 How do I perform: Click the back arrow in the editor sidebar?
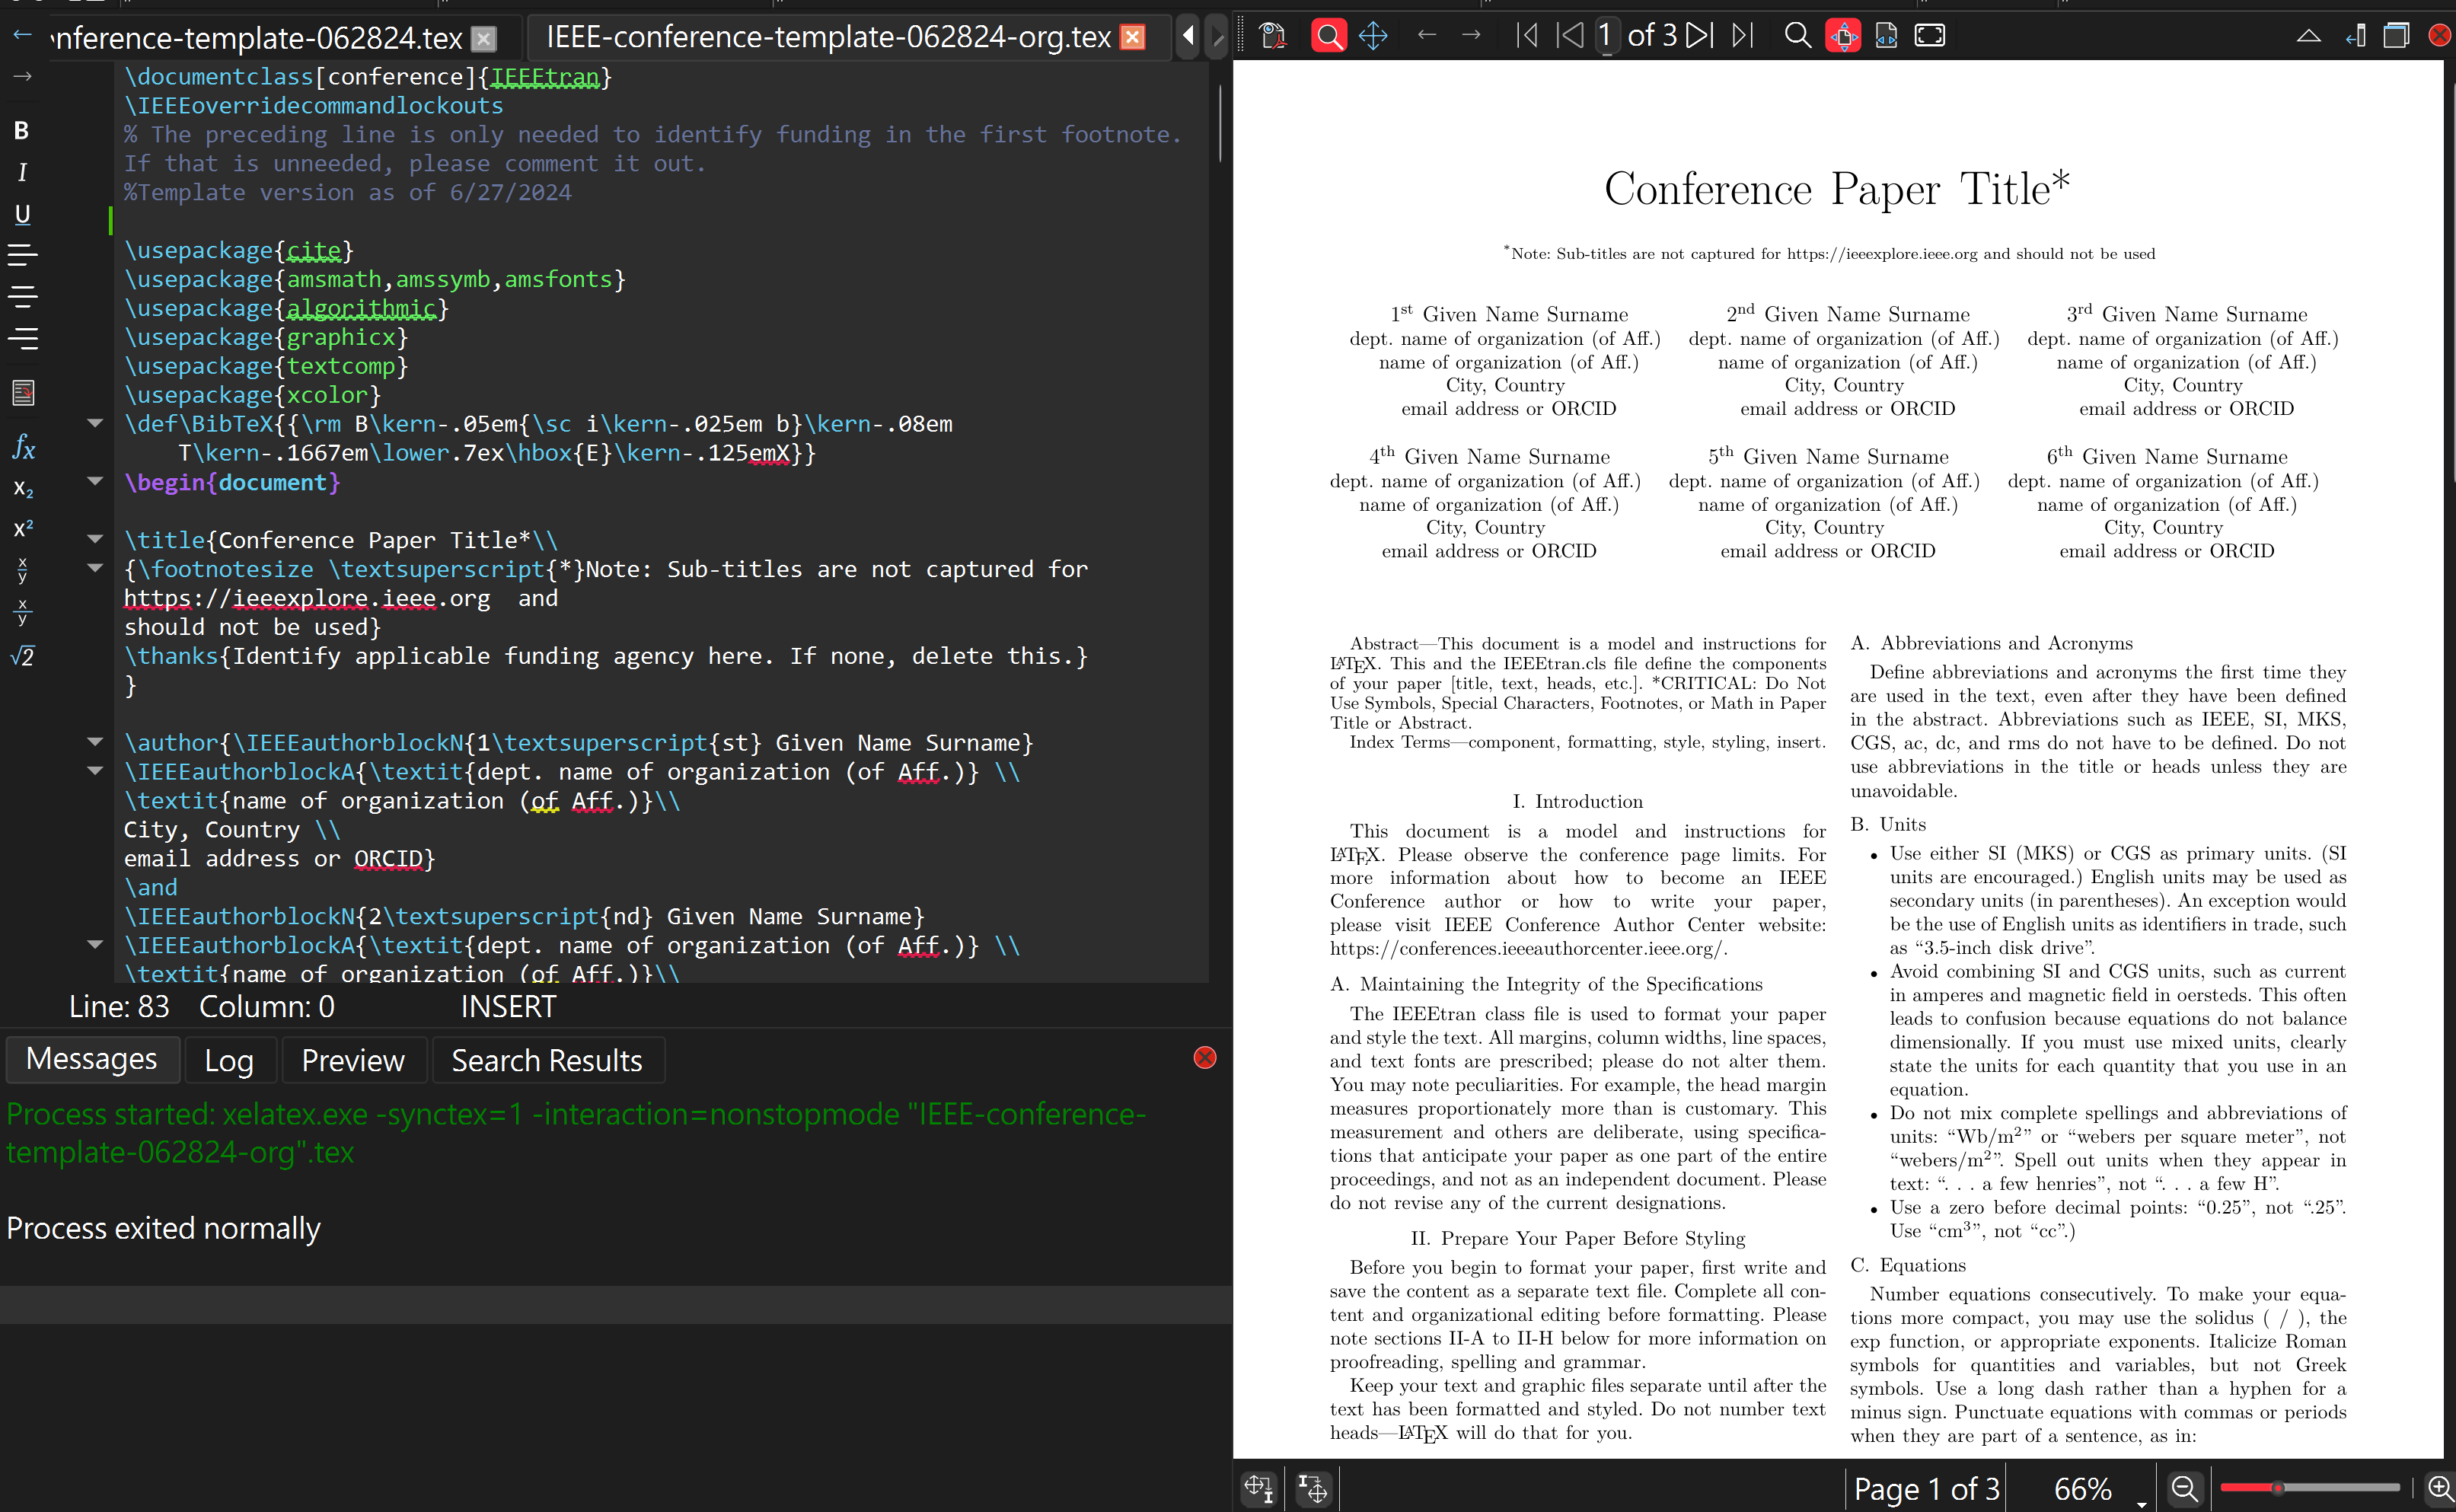pyautogui.click(x=22, y=36)
